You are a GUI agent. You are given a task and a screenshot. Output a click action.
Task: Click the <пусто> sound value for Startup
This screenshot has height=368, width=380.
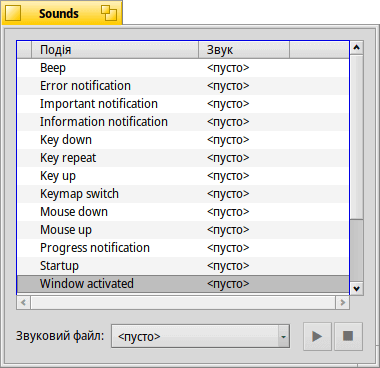click(x=228, y=266)
